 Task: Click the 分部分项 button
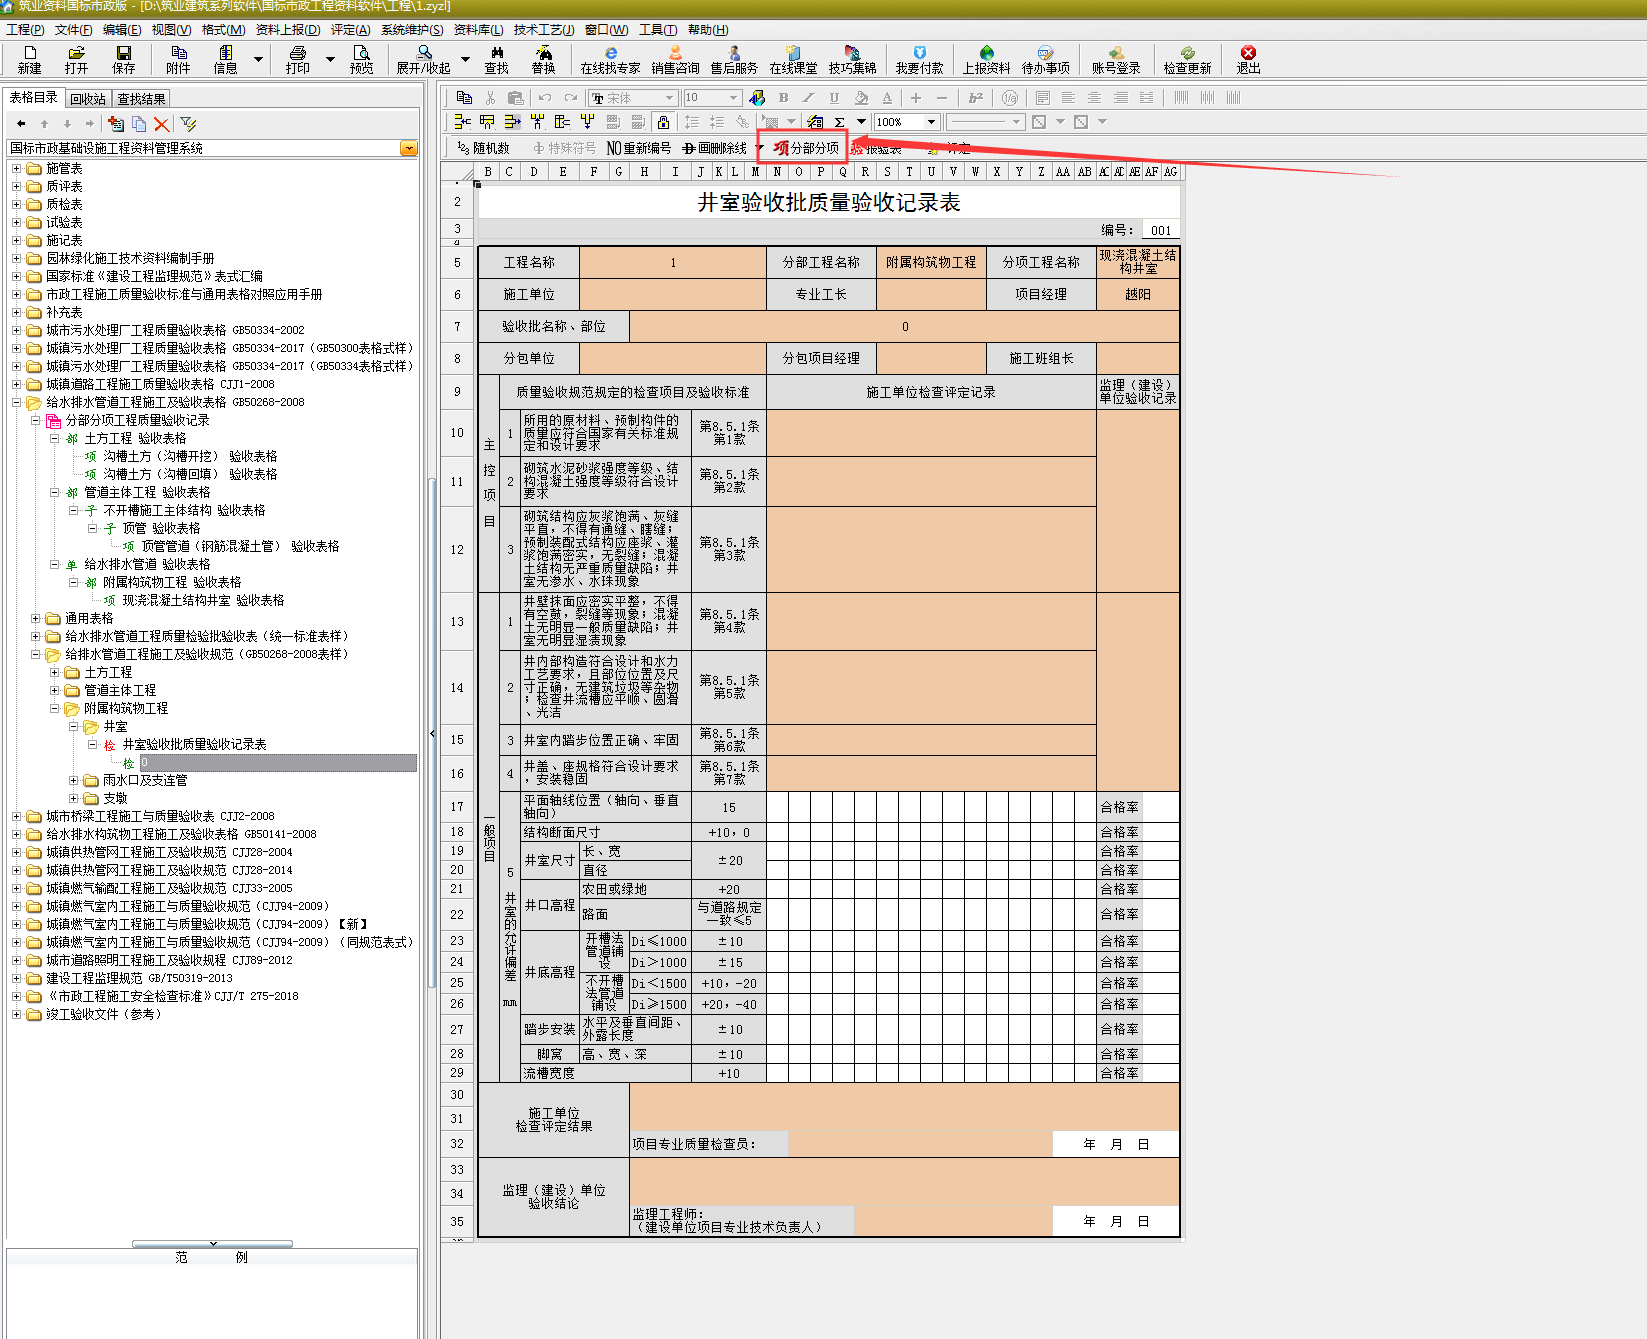click(x=805, y=148)
